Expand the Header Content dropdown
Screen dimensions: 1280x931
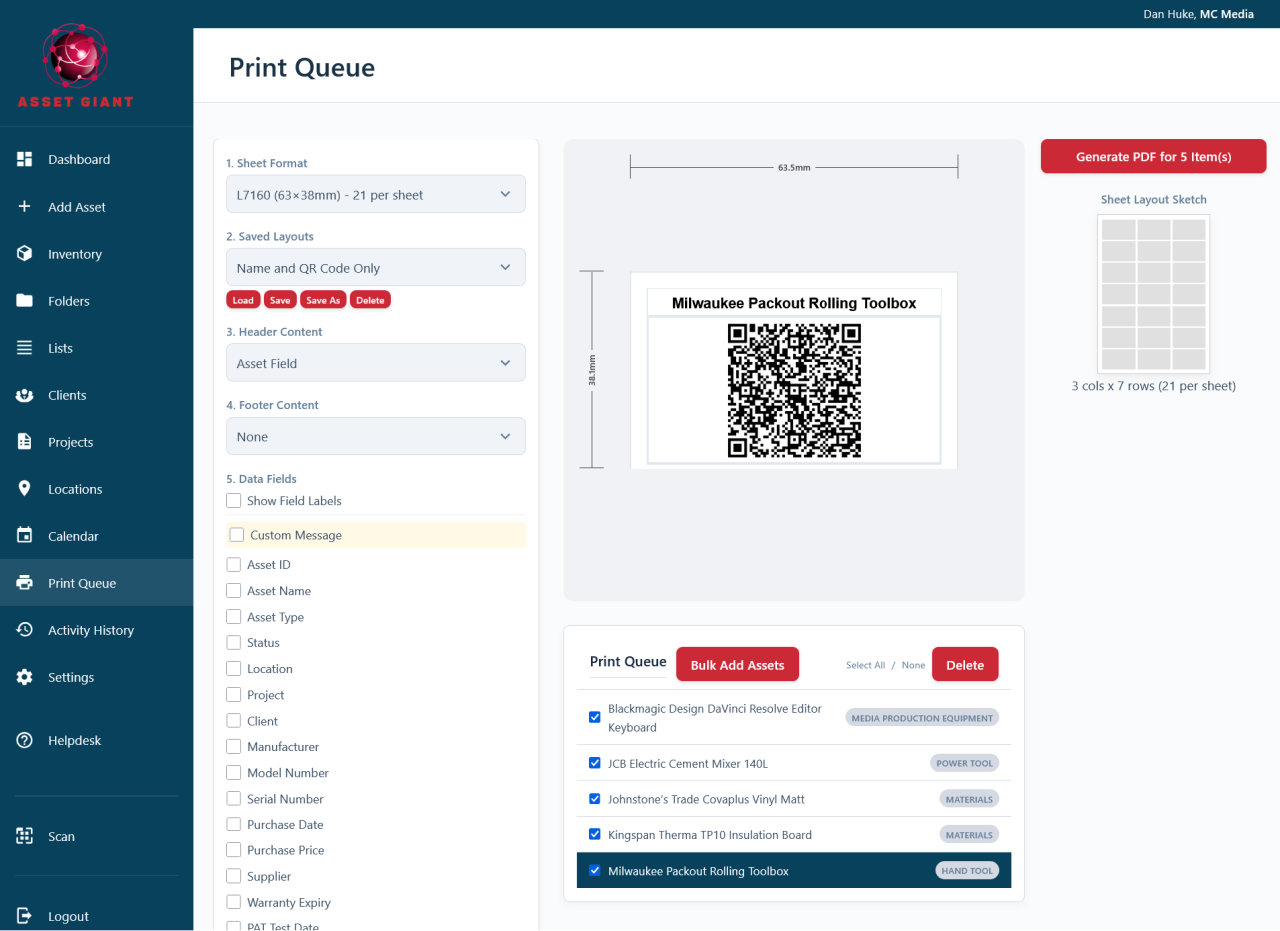(x=376, y=363)
